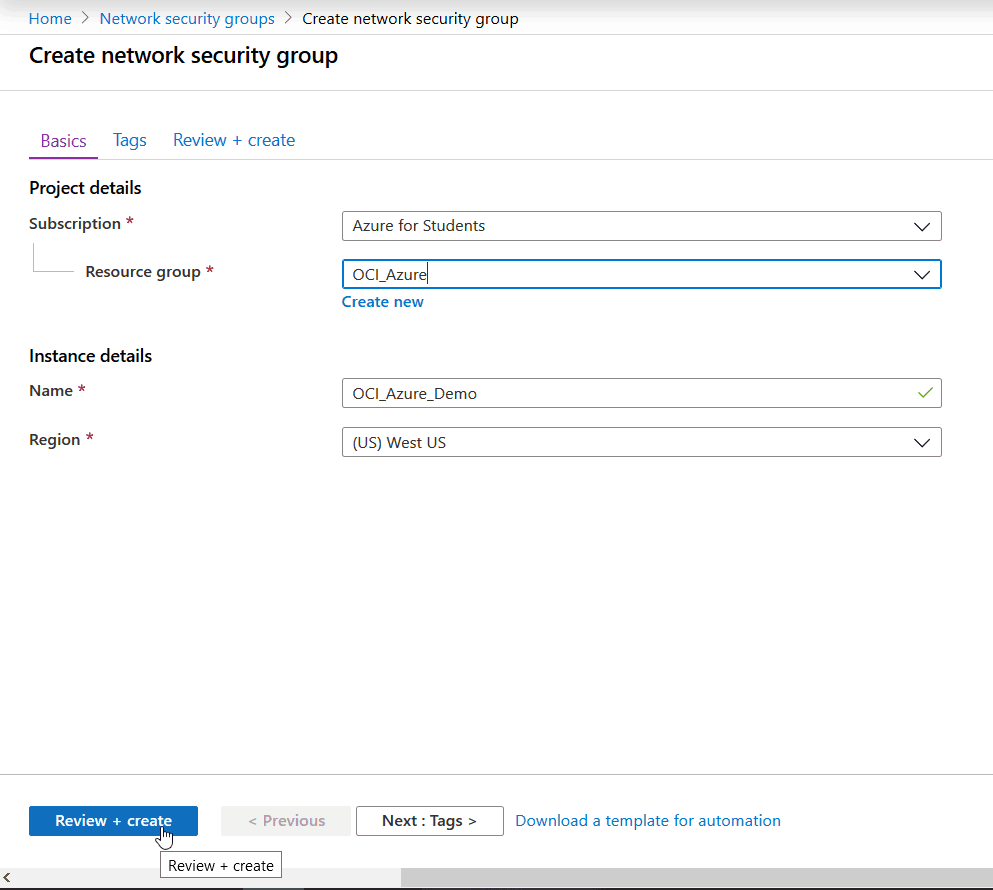Screen dimensions: 993x890
Task: Open Download a template for automation
Action: [x=647, y=820]
